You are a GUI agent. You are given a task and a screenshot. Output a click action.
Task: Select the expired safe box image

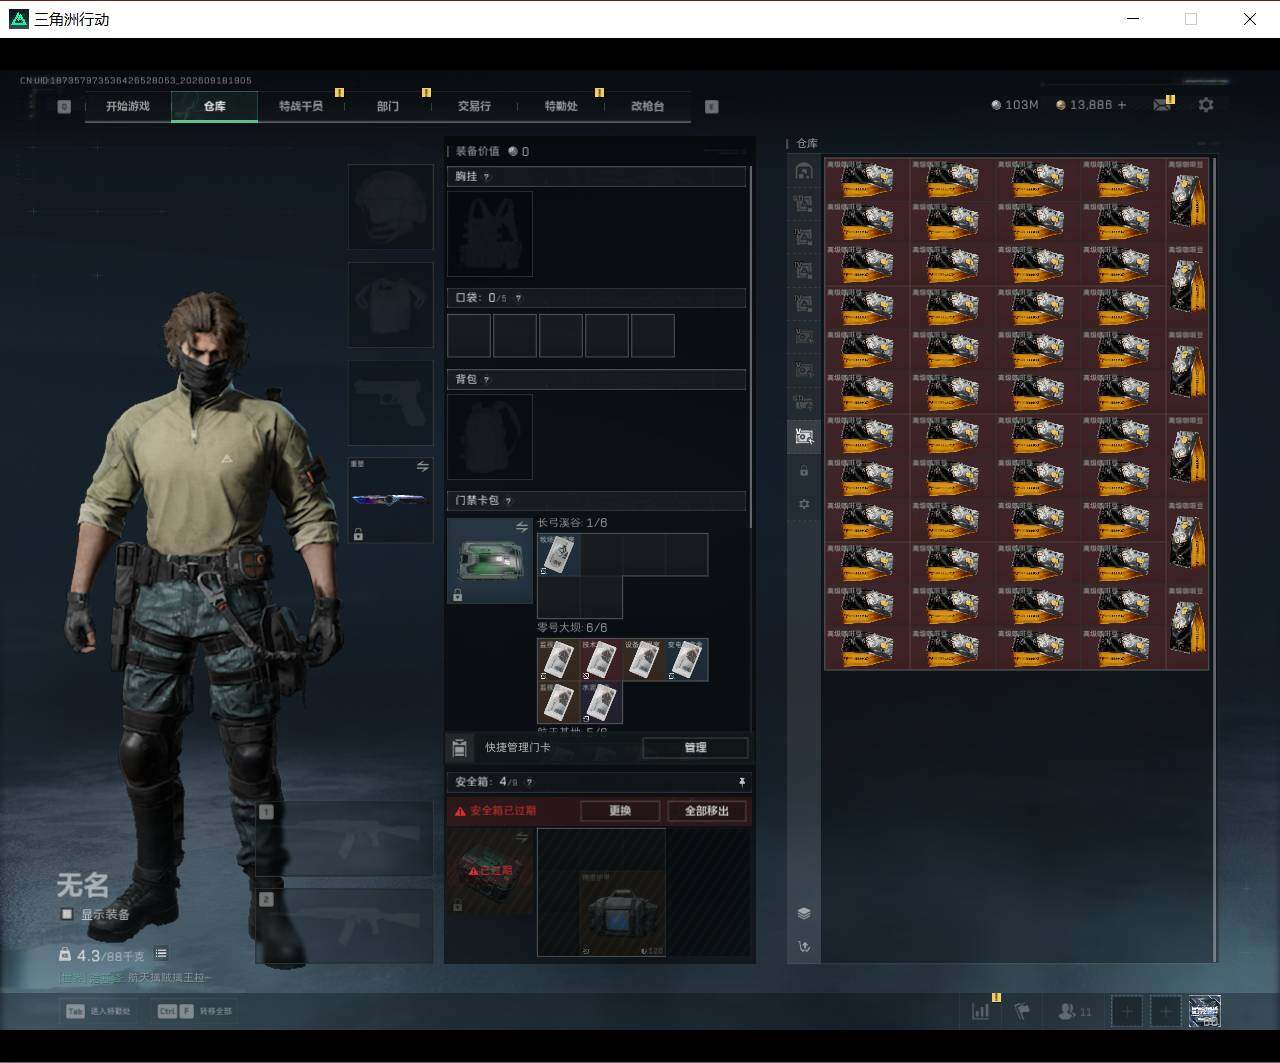pos(490,871)
